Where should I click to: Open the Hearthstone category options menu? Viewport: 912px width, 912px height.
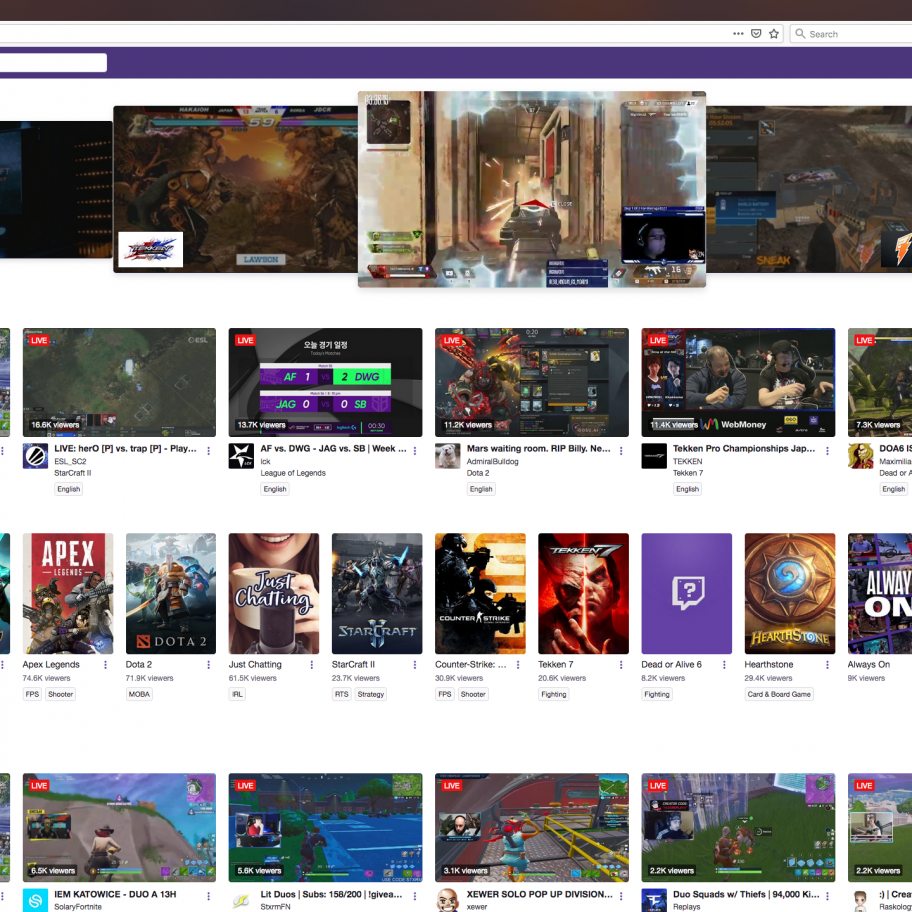(828, 665)
